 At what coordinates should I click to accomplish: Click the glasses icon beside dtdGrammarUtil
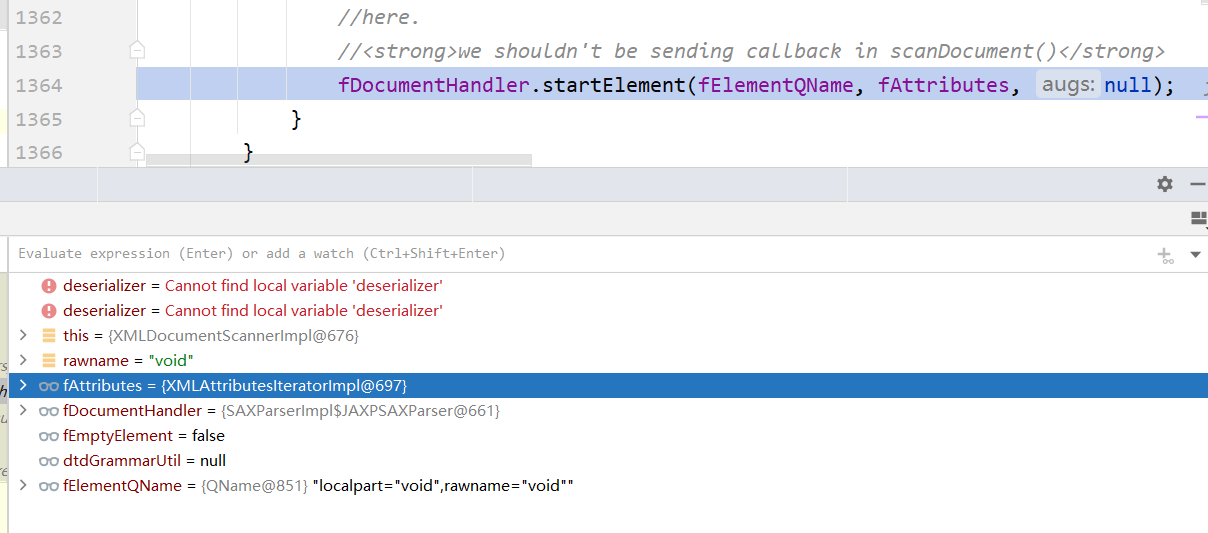[48, 461]
